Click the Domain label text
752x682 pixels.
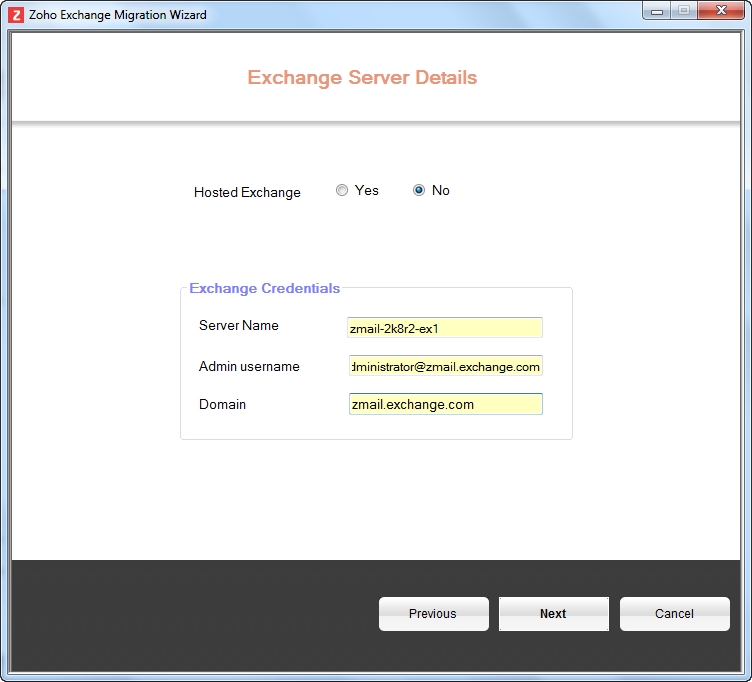tap(222, 405)
